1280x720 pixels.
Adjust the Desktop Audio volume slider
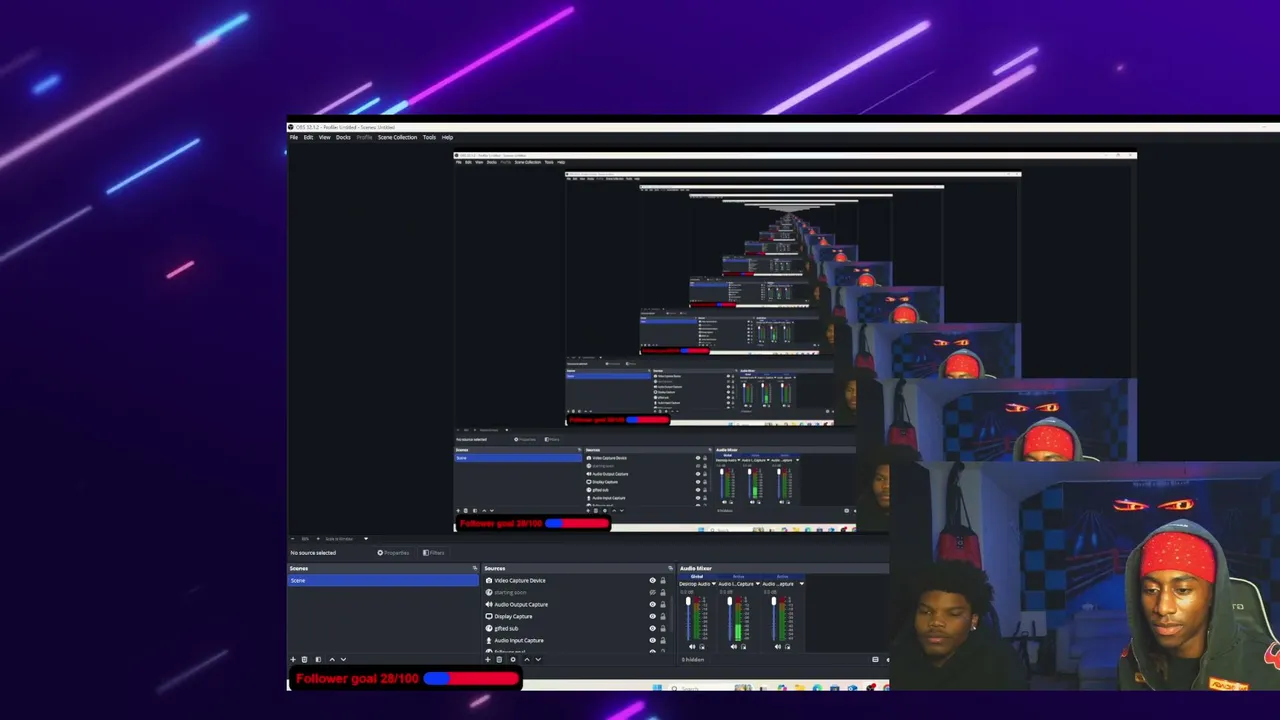point(688,616)
